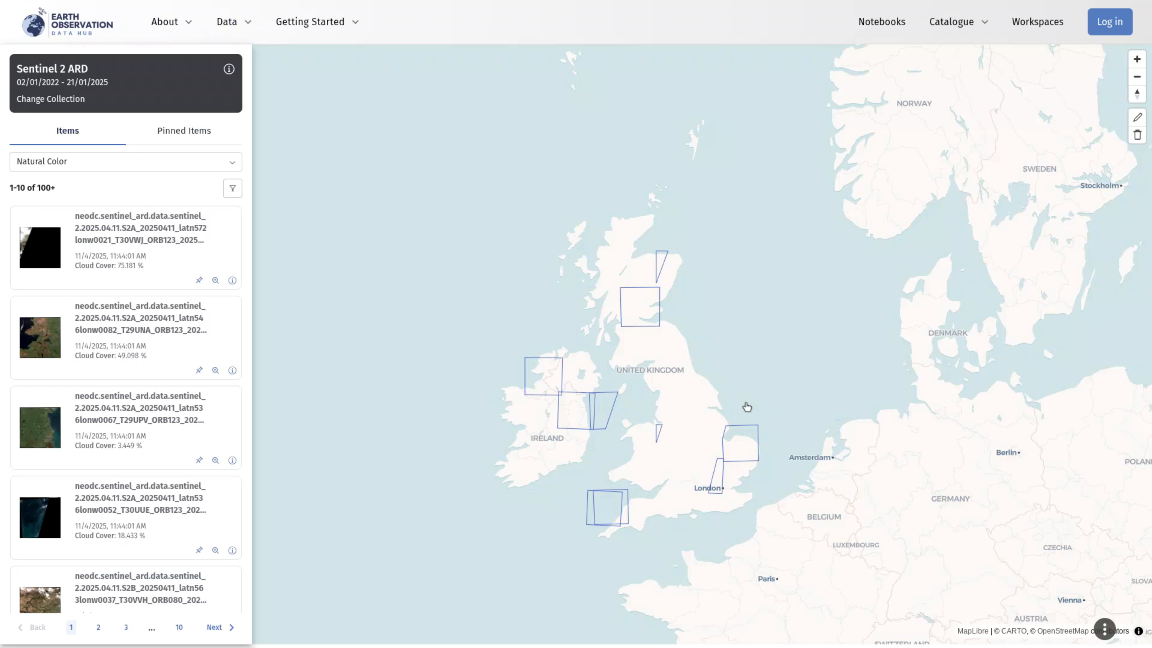The width and height of the screenshot is (1152, 648).
Task: Open the Notebooks menu item
Action: 881,22
